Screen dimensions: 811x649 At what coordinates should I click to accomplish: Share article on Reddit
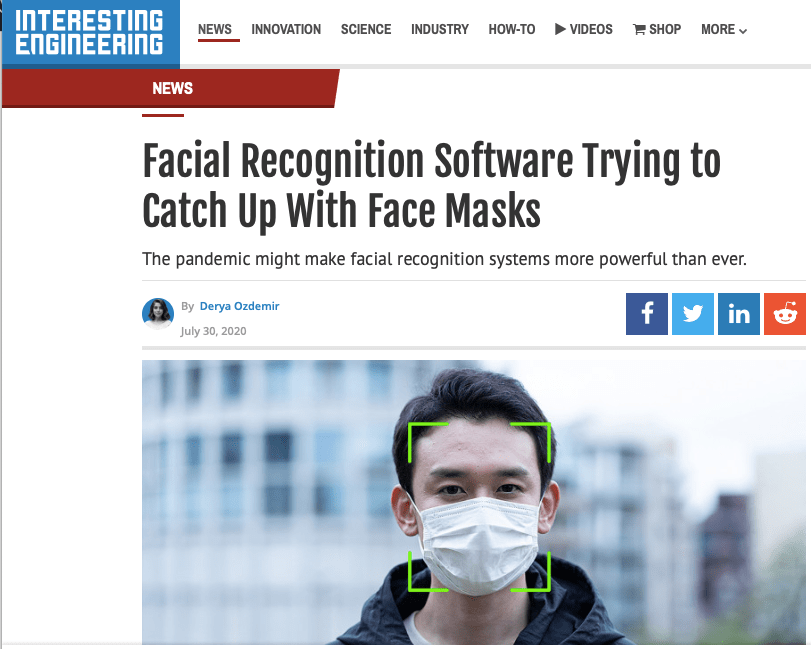point(785,314)
